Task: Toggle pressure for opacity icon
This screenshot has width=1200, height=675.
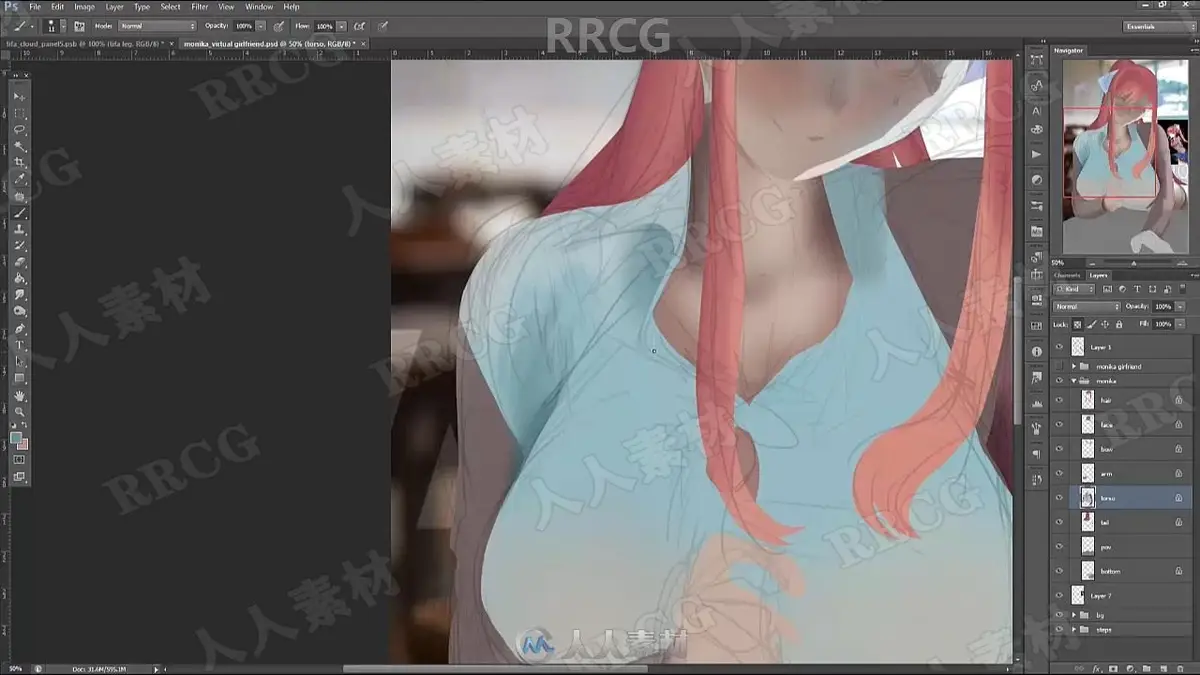Action: (x=278, y=25)
